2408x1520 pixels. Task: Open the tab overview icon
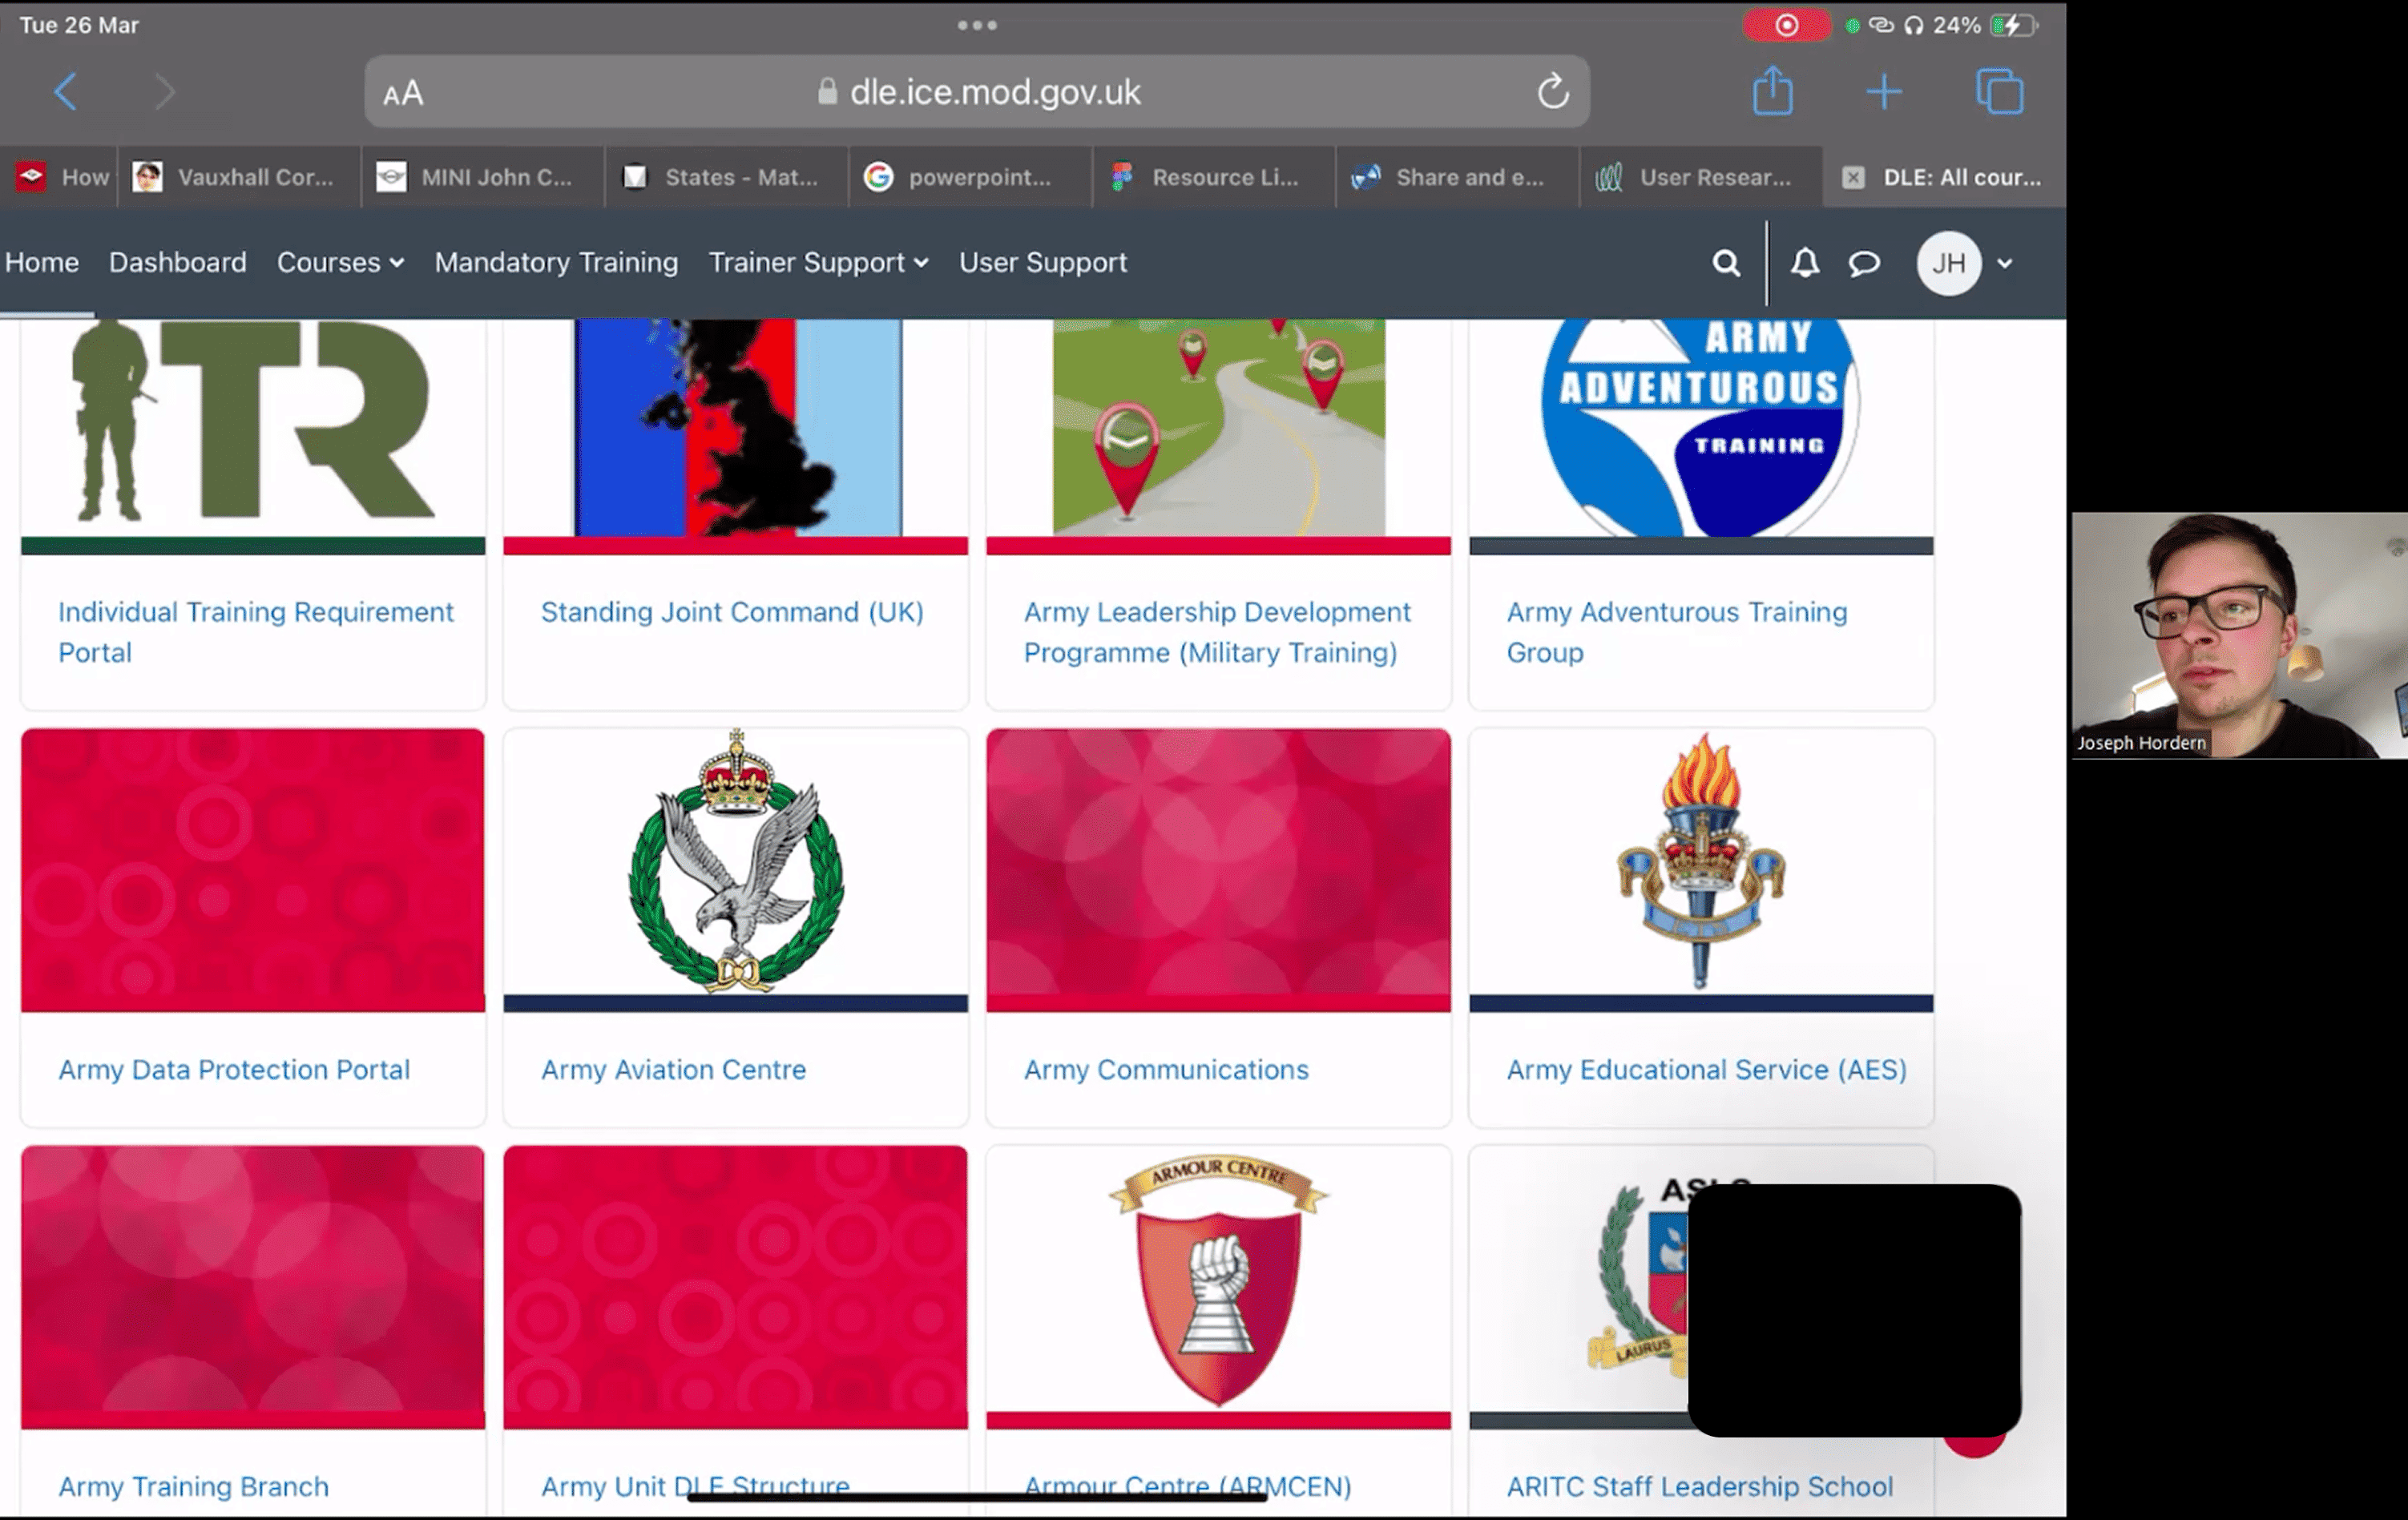pos(1999,92)
